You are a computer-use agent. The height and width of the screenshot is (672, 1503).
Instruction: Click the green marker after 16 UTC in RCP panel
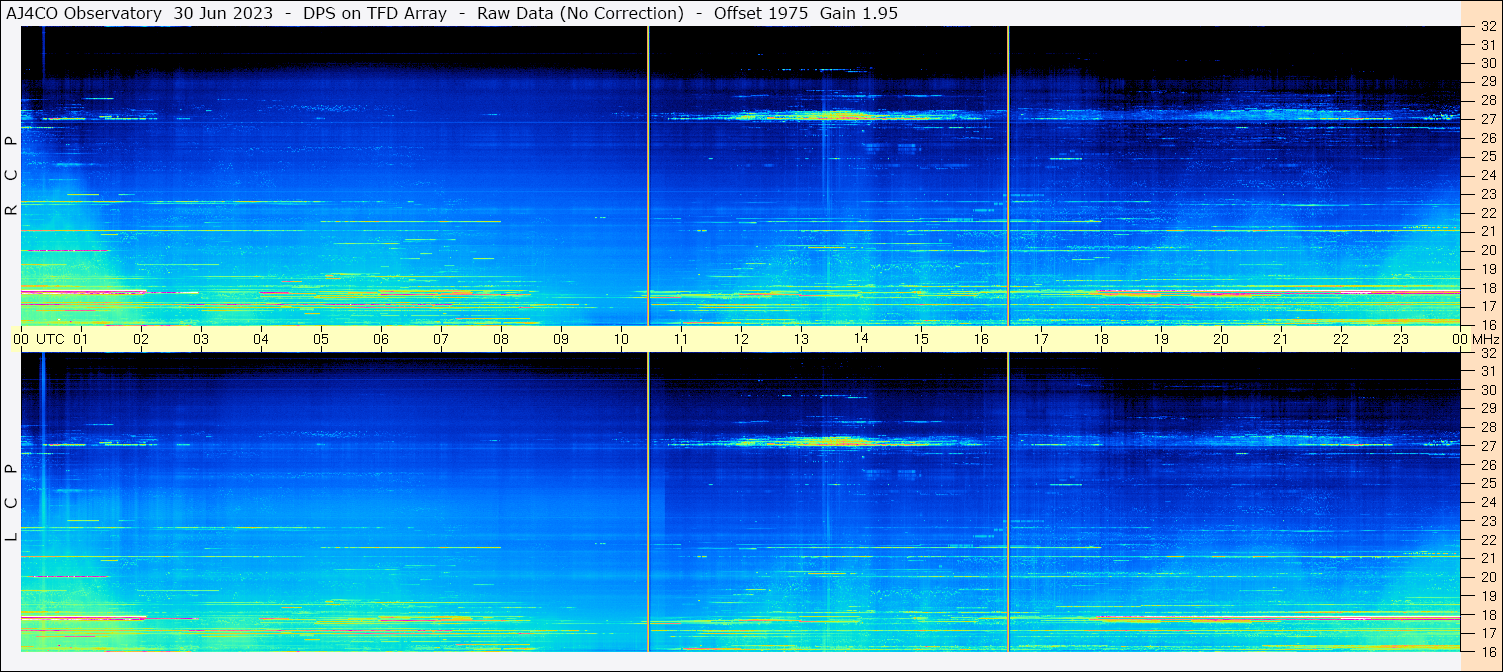(x=1008, y=175)
